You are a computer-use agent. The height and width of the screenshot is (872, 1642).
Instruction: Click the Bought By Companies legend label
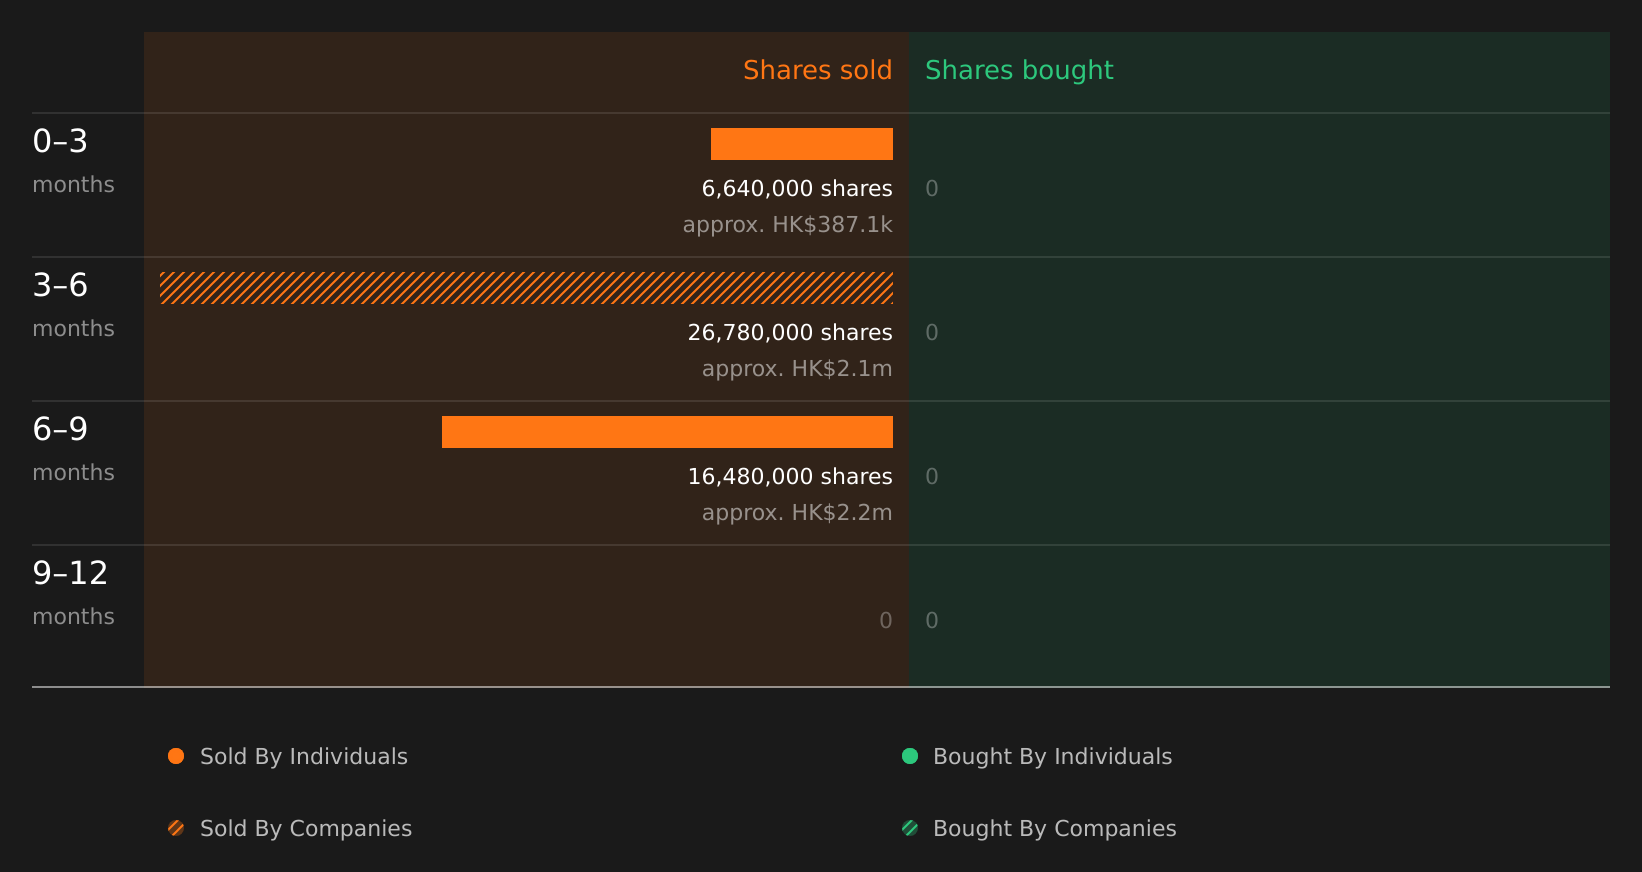point(1054,829)
